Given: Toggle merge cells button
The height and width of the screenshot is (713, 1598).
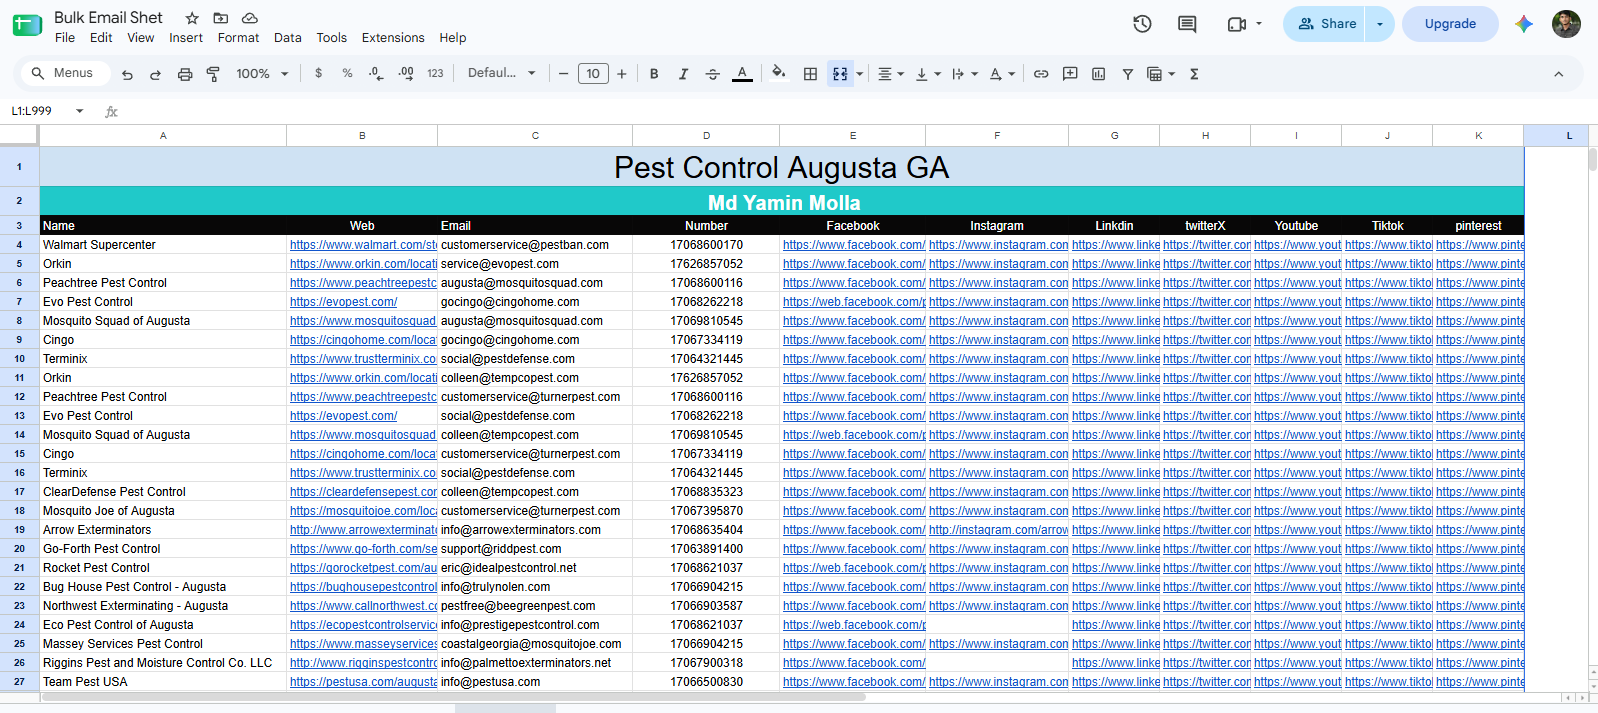Looking at the screenshot, I should pos(840,74).
